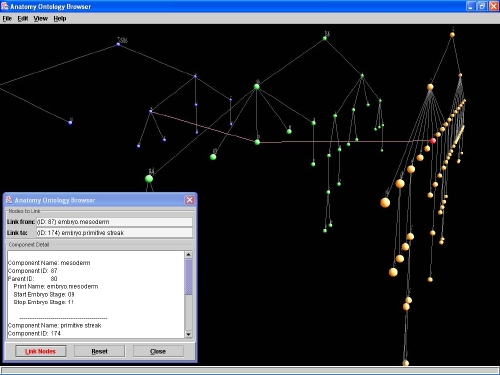Click the Reset button

[99, 351]
